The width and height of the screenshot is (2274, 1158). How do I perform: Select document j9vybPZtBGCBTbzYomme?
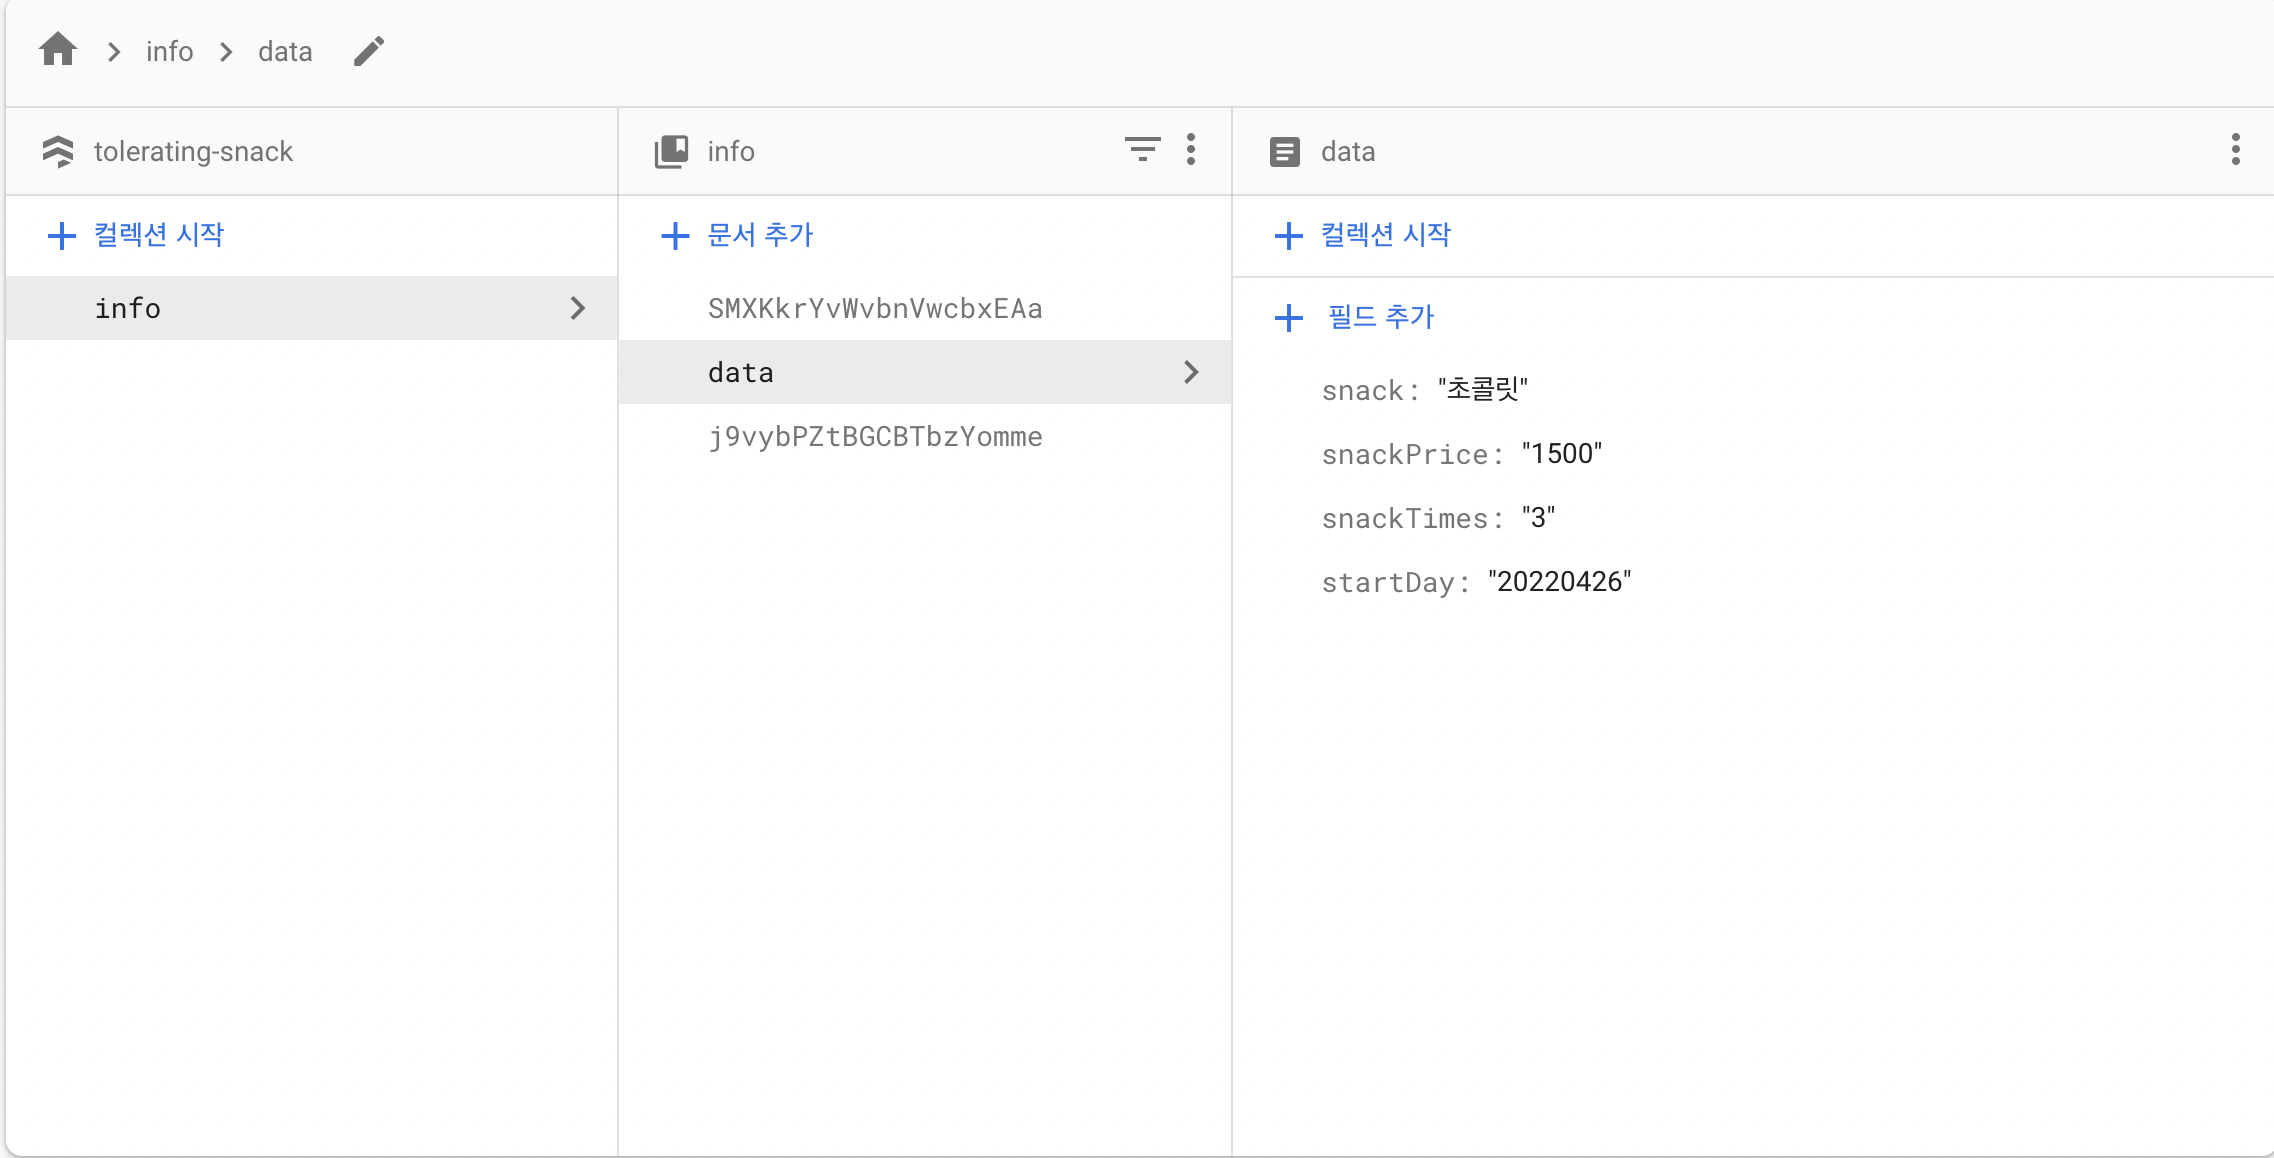pos(875,436)
